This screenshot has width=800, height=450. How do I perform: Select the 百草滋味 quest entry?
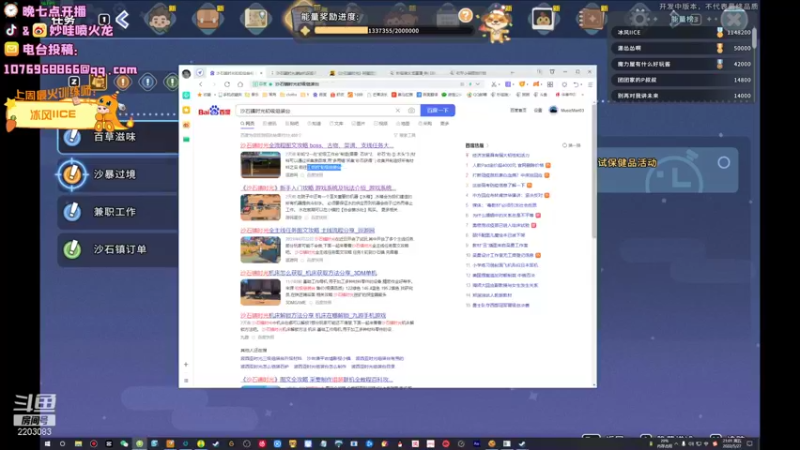[117, 137]
